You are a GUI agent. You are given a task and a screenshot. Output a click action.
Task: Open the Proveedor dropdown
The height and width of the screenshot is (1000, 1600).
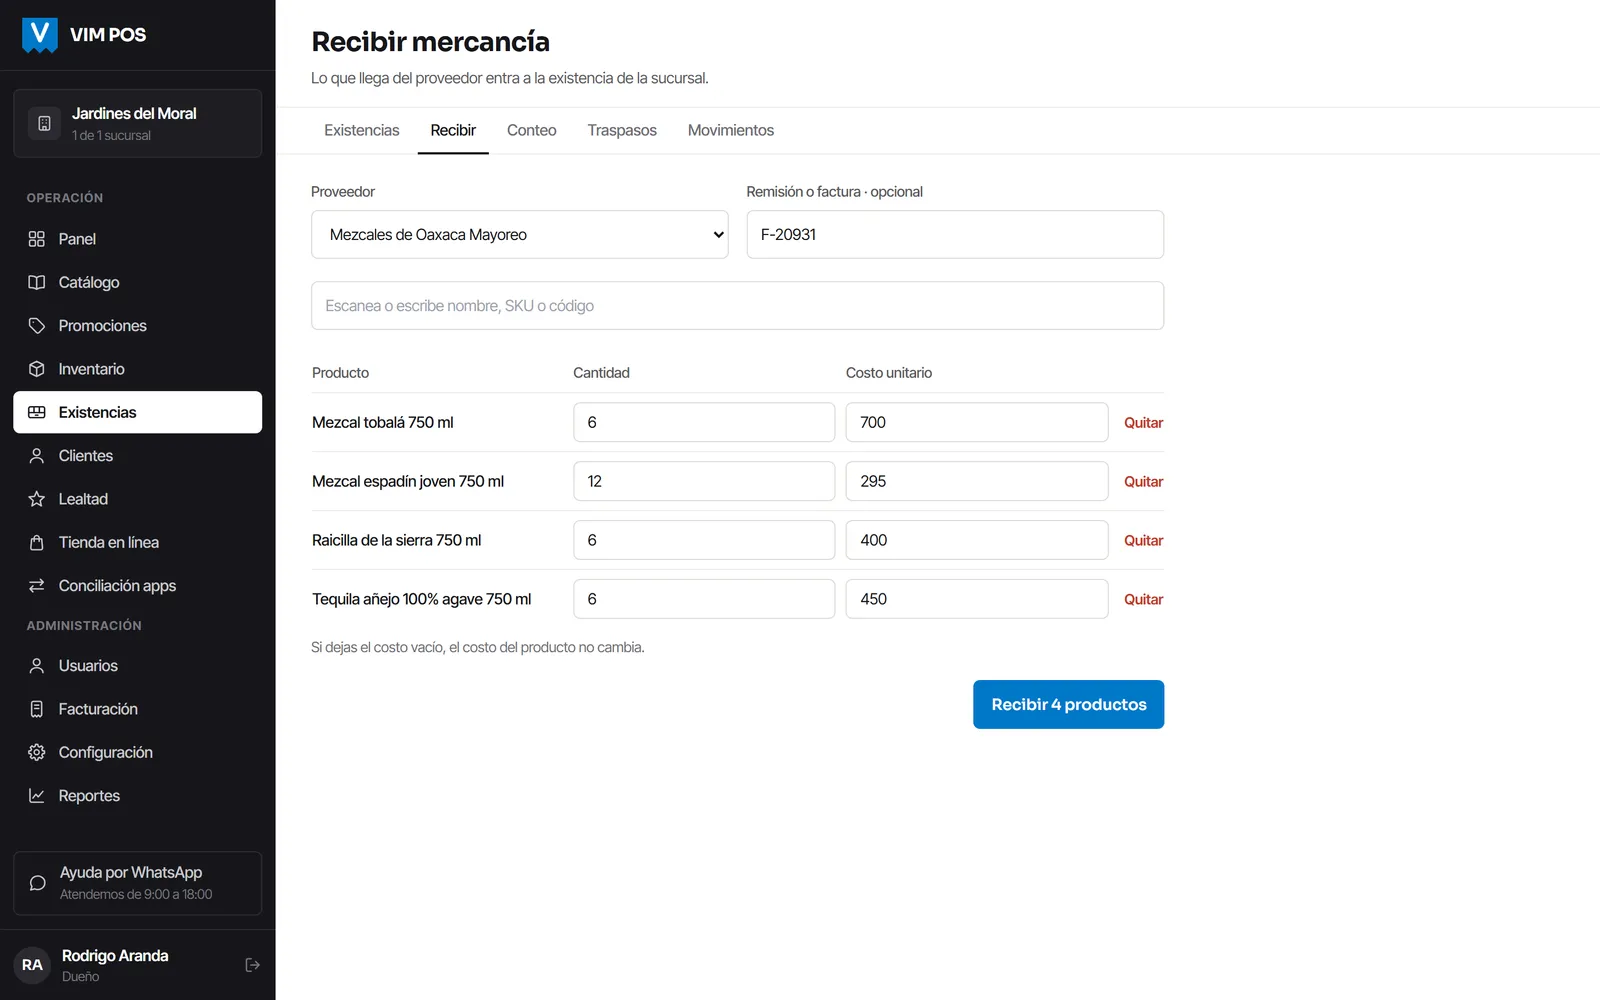pyautogui.click(x=520, y=234)
